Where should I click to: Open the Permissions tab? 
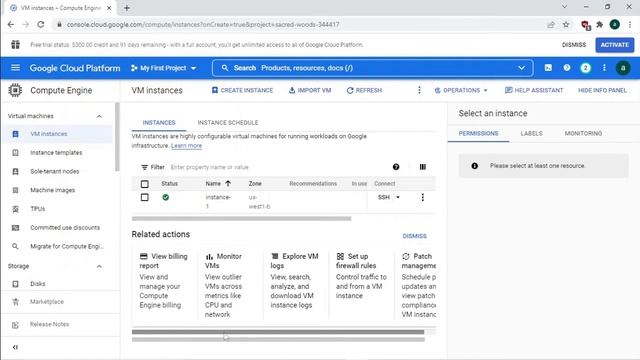tap(478, 133)
